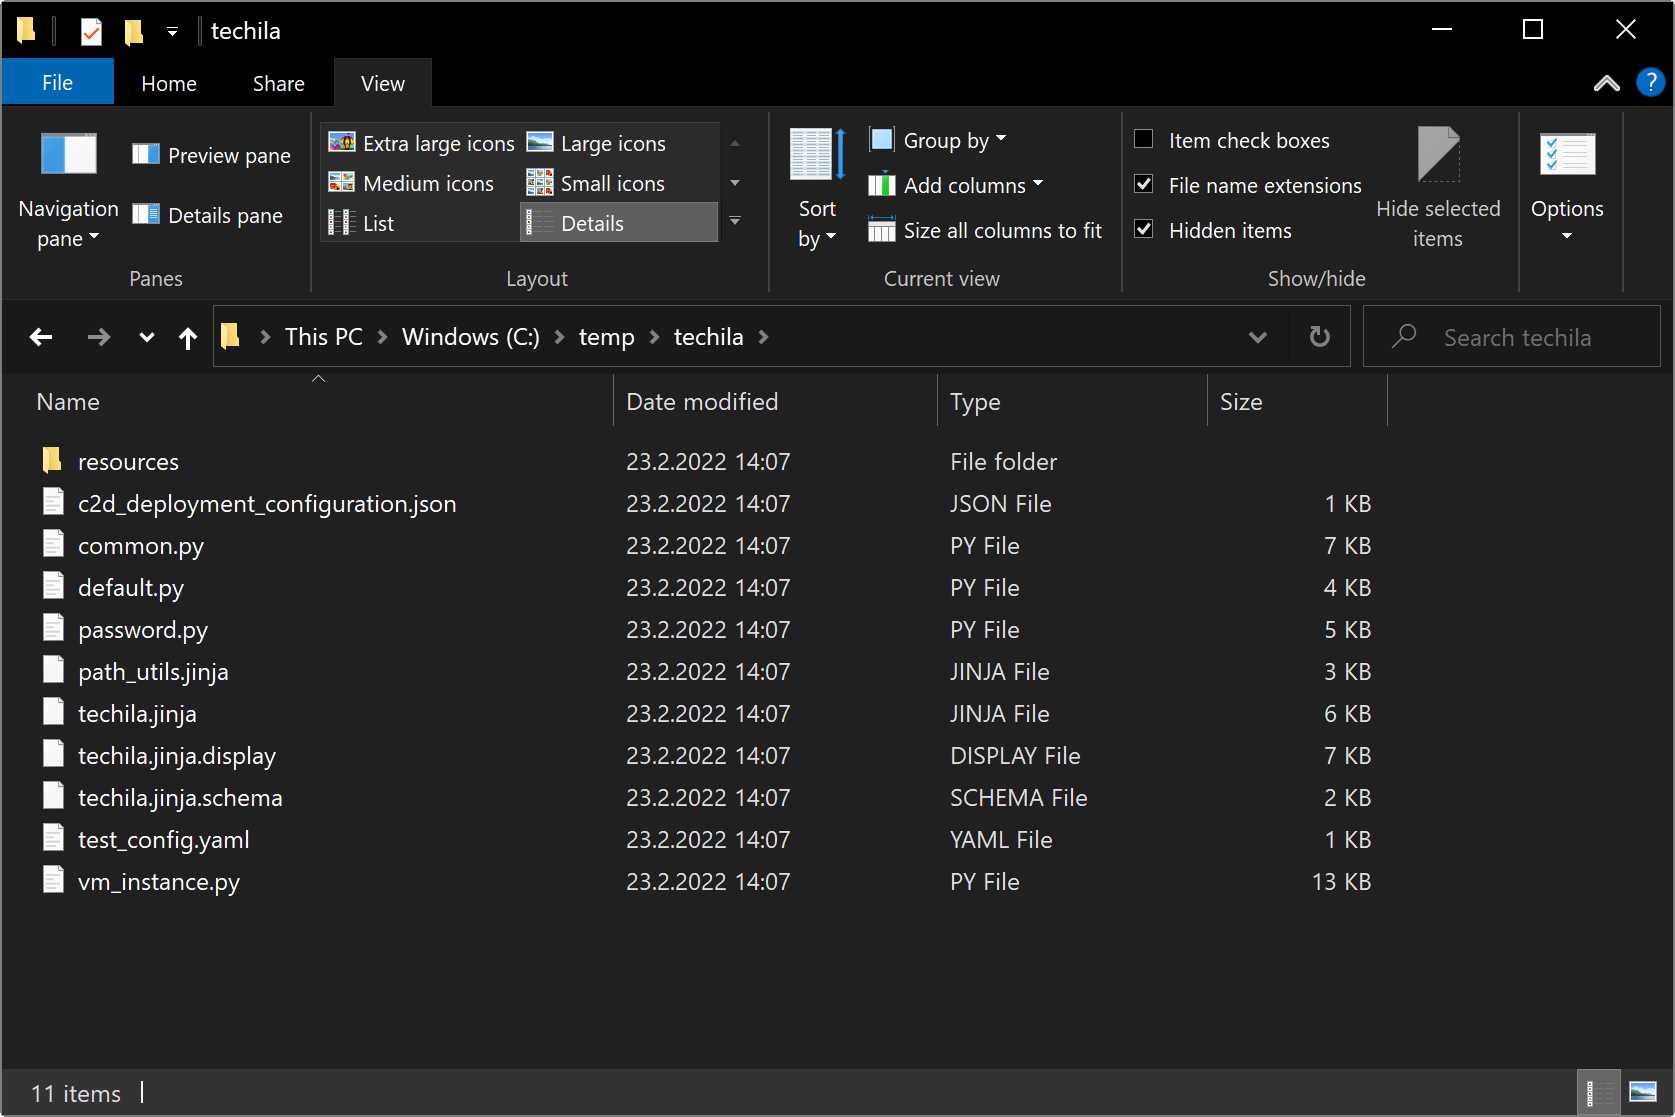Viewport: 1675px width, 1117px height.
Task: Switch to the Share tab
Action: [278, 84]
